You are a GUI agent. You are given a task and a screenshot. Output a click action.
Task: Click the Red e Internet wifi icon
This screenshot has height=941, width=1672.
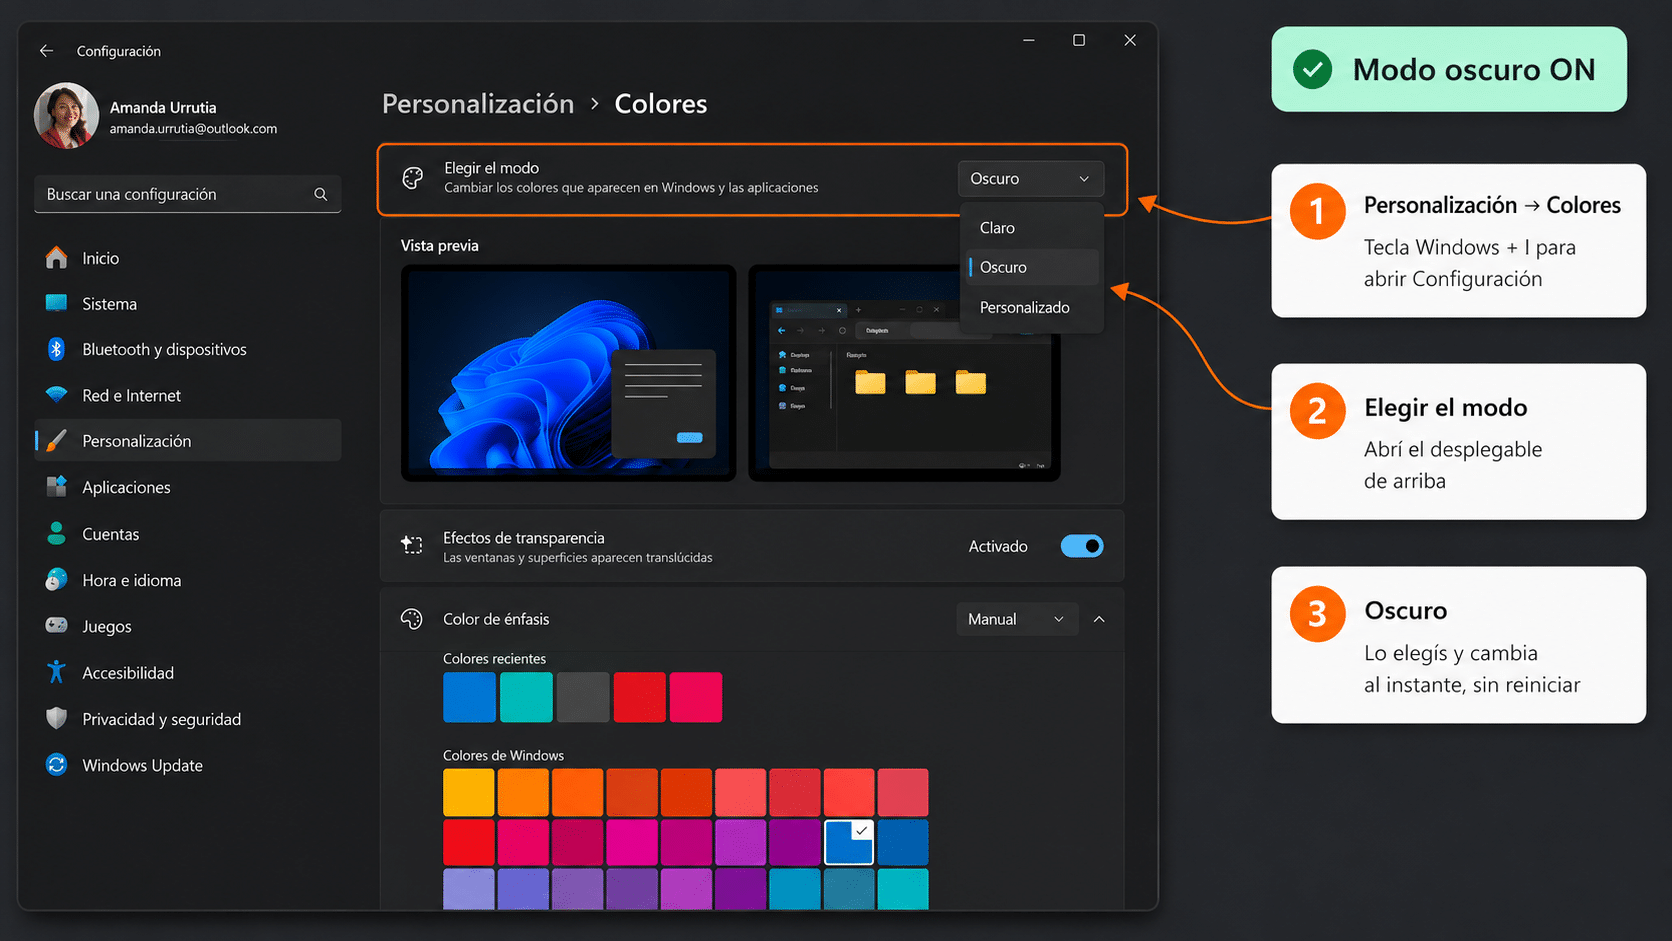57,395
